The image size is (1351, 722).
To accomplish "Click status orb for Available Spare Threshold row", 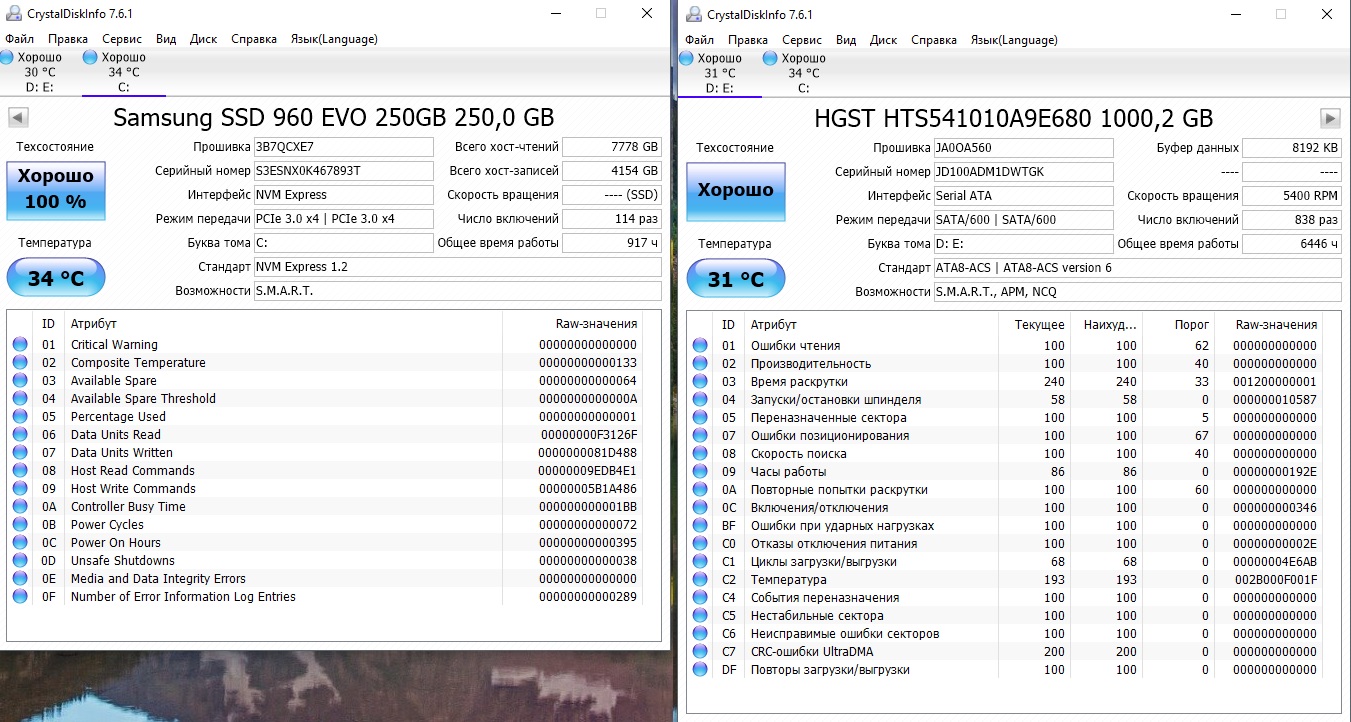I will [21, 399].
